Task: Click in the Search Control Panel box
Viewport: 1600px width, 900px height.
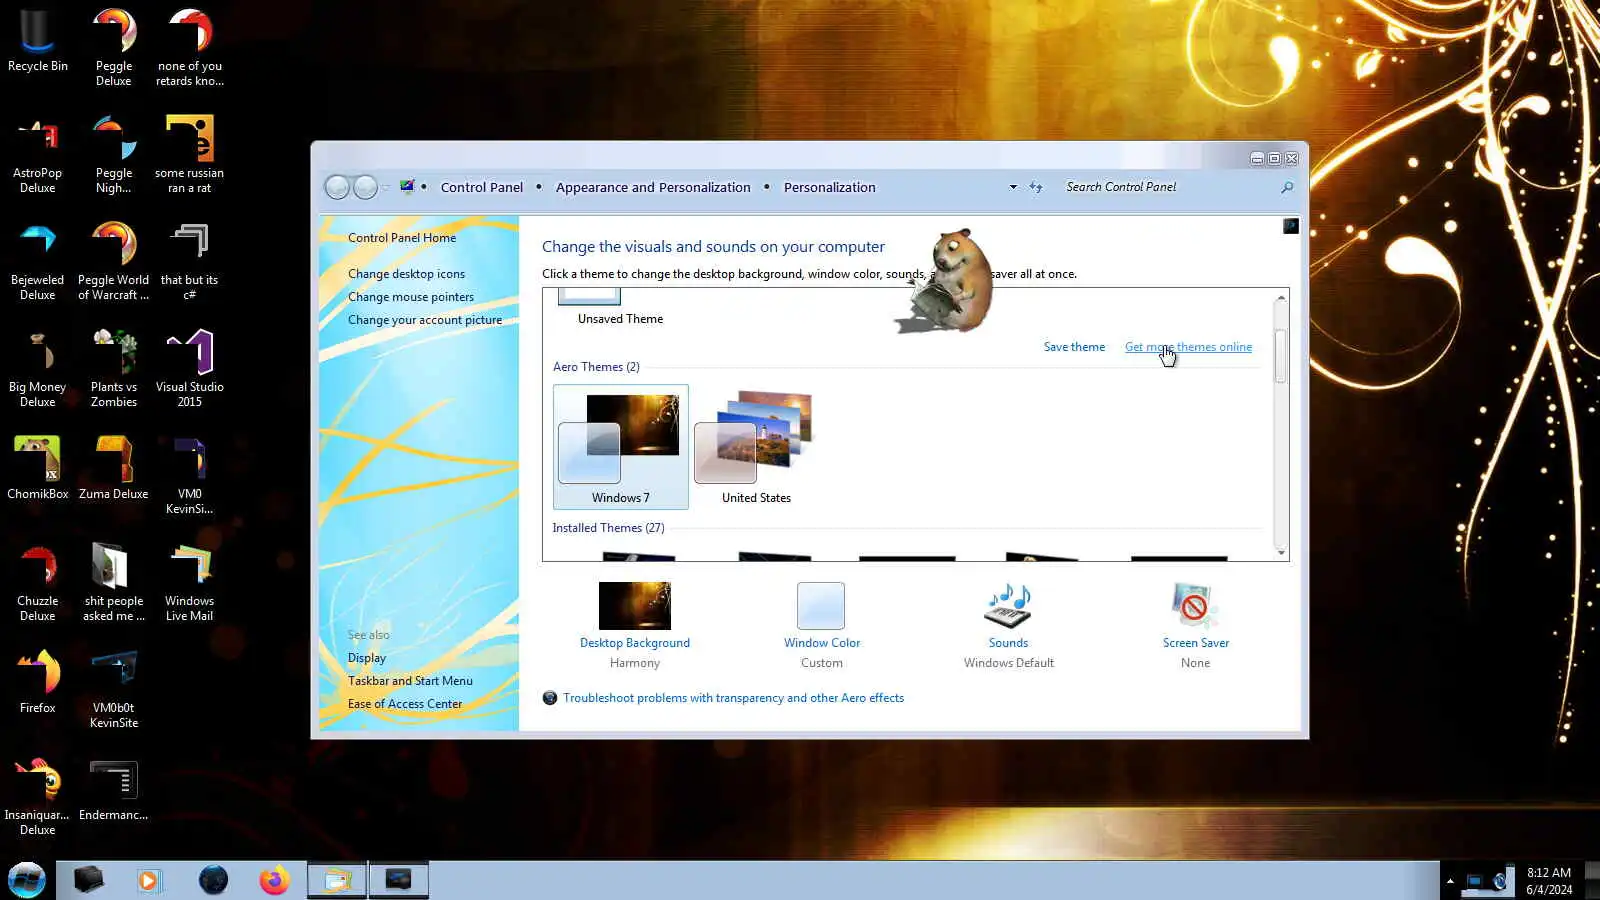Action: click(x=1170, y=187)
